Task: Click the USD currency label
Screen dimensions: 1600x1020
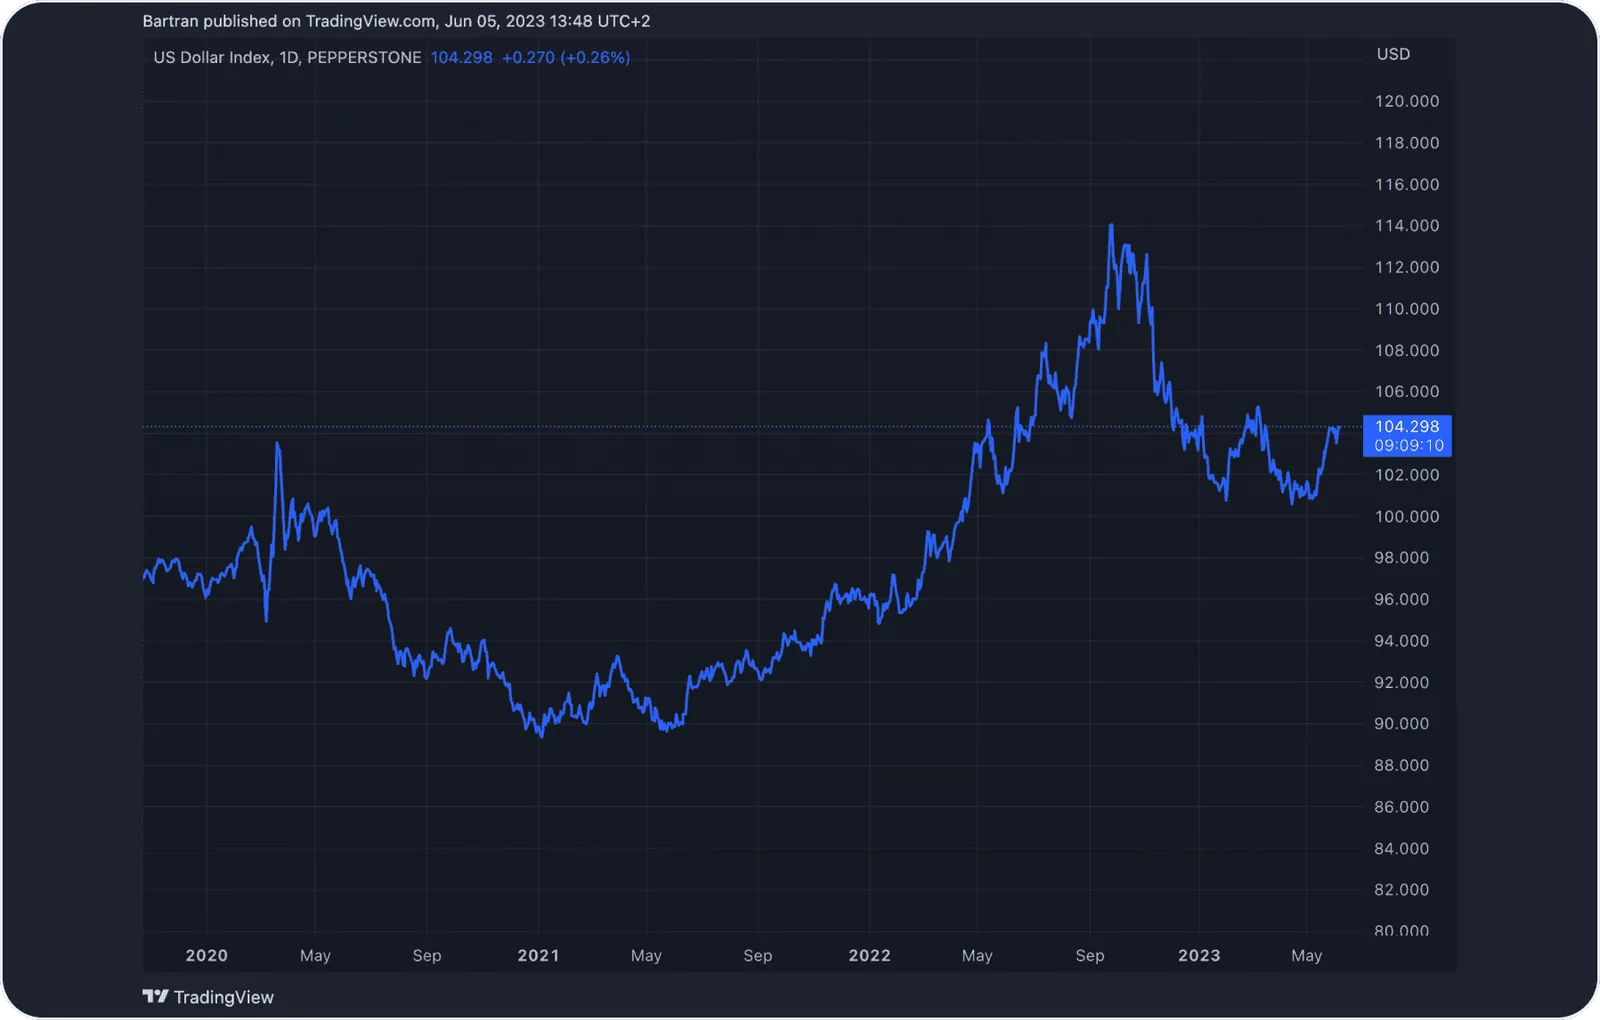Action: click(x=1393, y=54)
